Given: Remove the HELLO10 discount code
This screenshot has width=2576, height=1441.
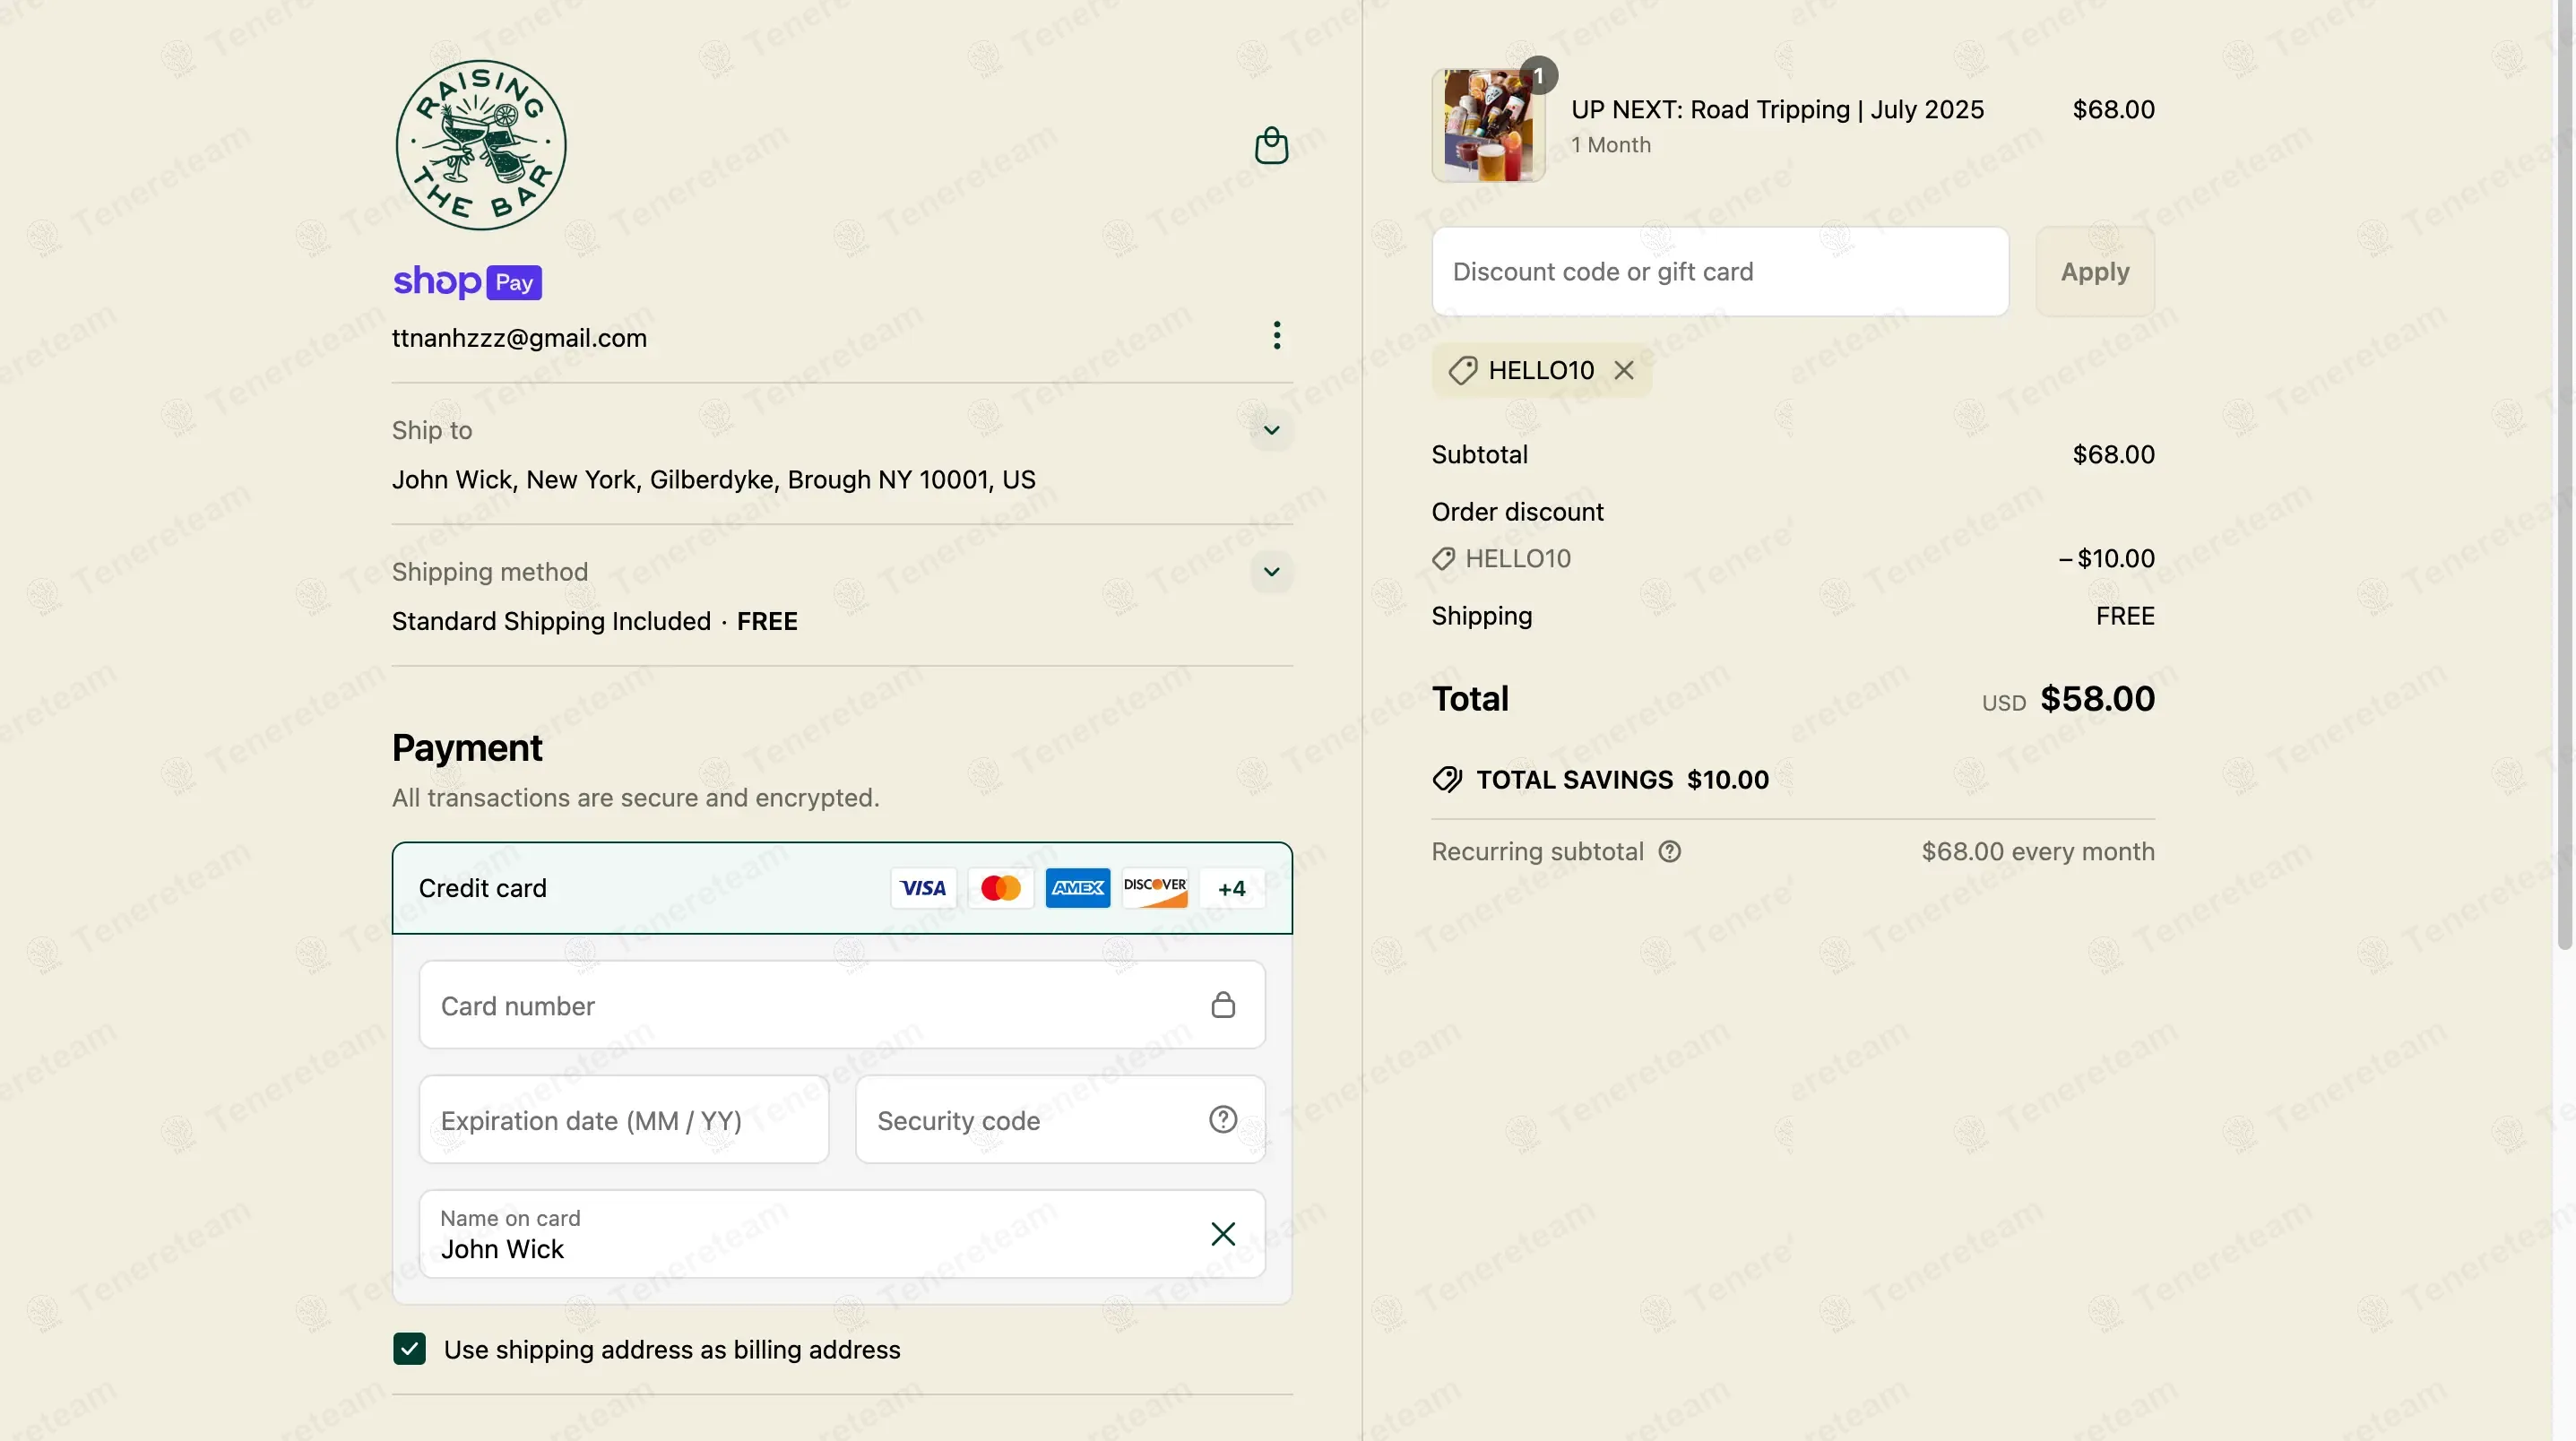Looking at the screenshot, I should [1623, 371].
